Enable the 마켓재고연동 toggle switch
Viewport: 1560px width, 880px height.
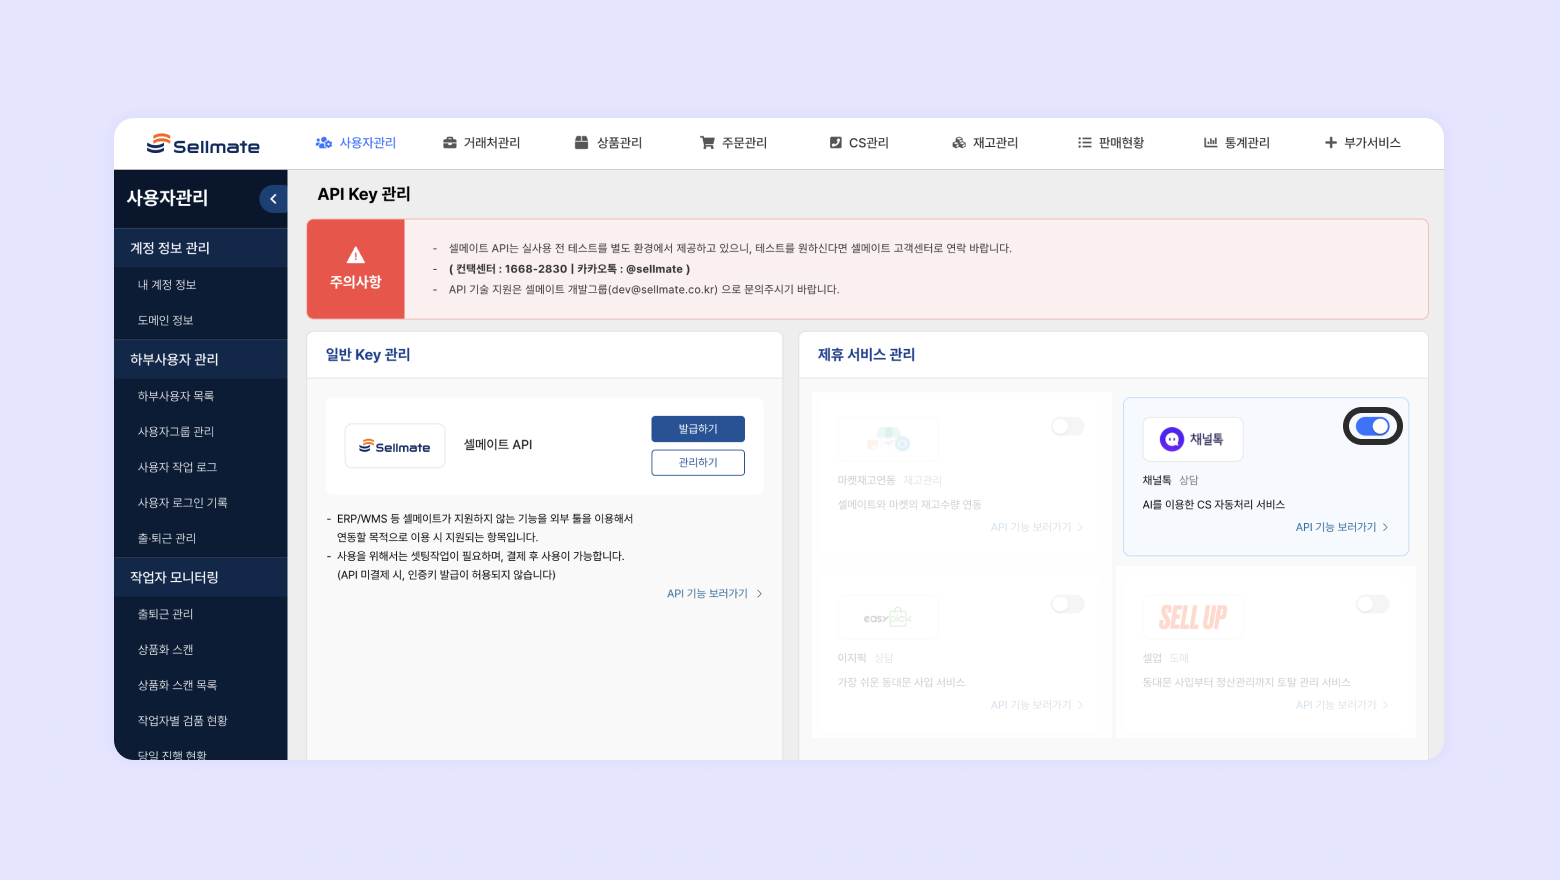(1067, 427)
